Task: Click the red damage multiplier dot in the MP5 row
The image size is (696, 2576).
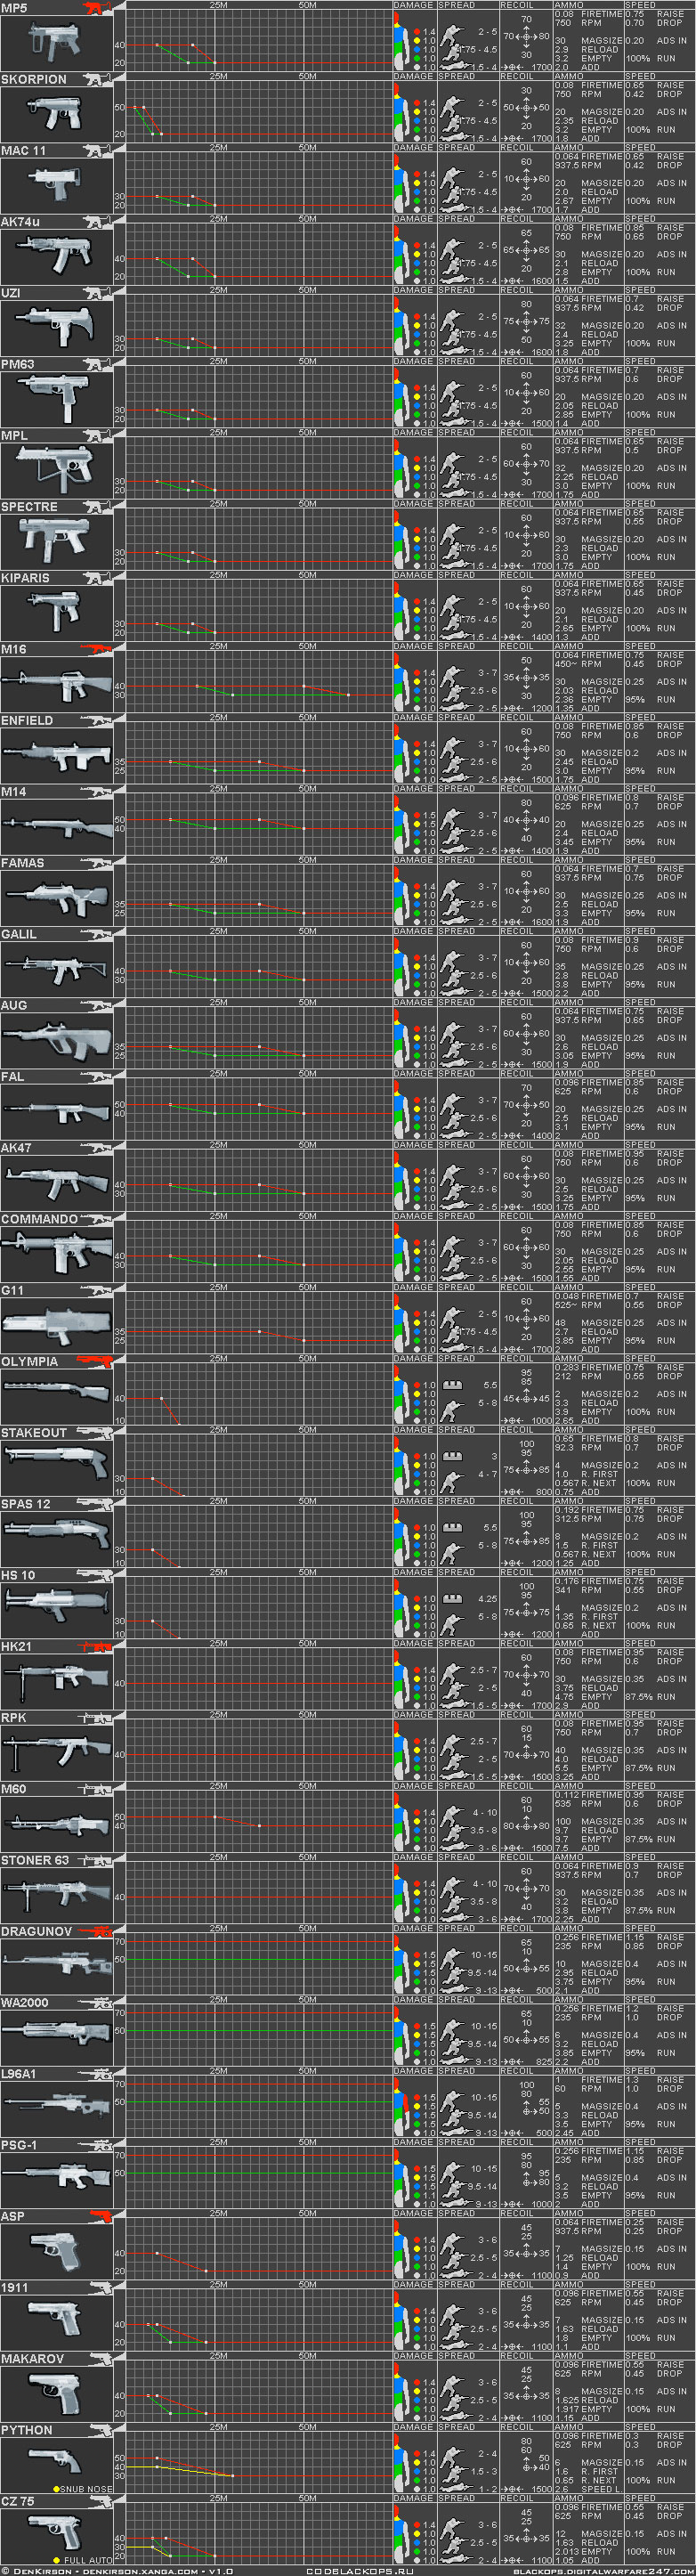Action: pyautogui.click(x=417, y=32)
